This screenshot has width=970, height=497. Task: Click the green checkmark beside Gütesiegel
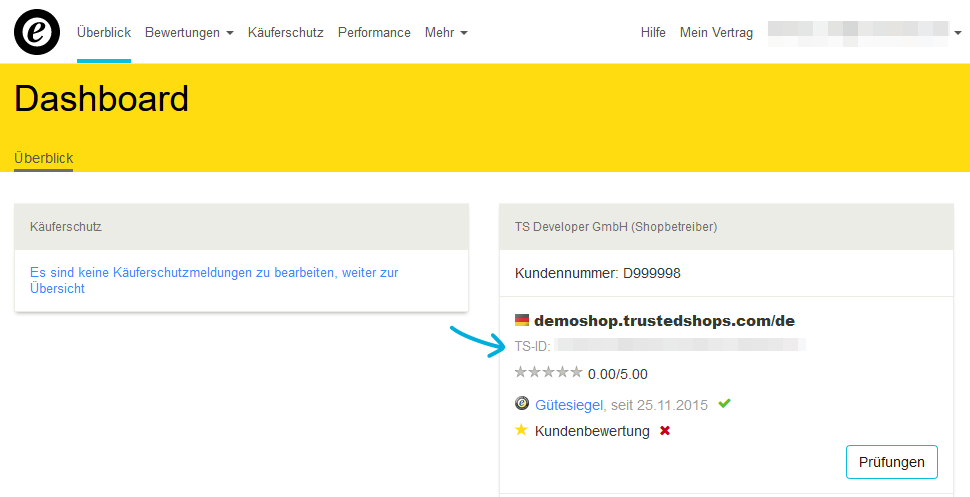point(724,404)
